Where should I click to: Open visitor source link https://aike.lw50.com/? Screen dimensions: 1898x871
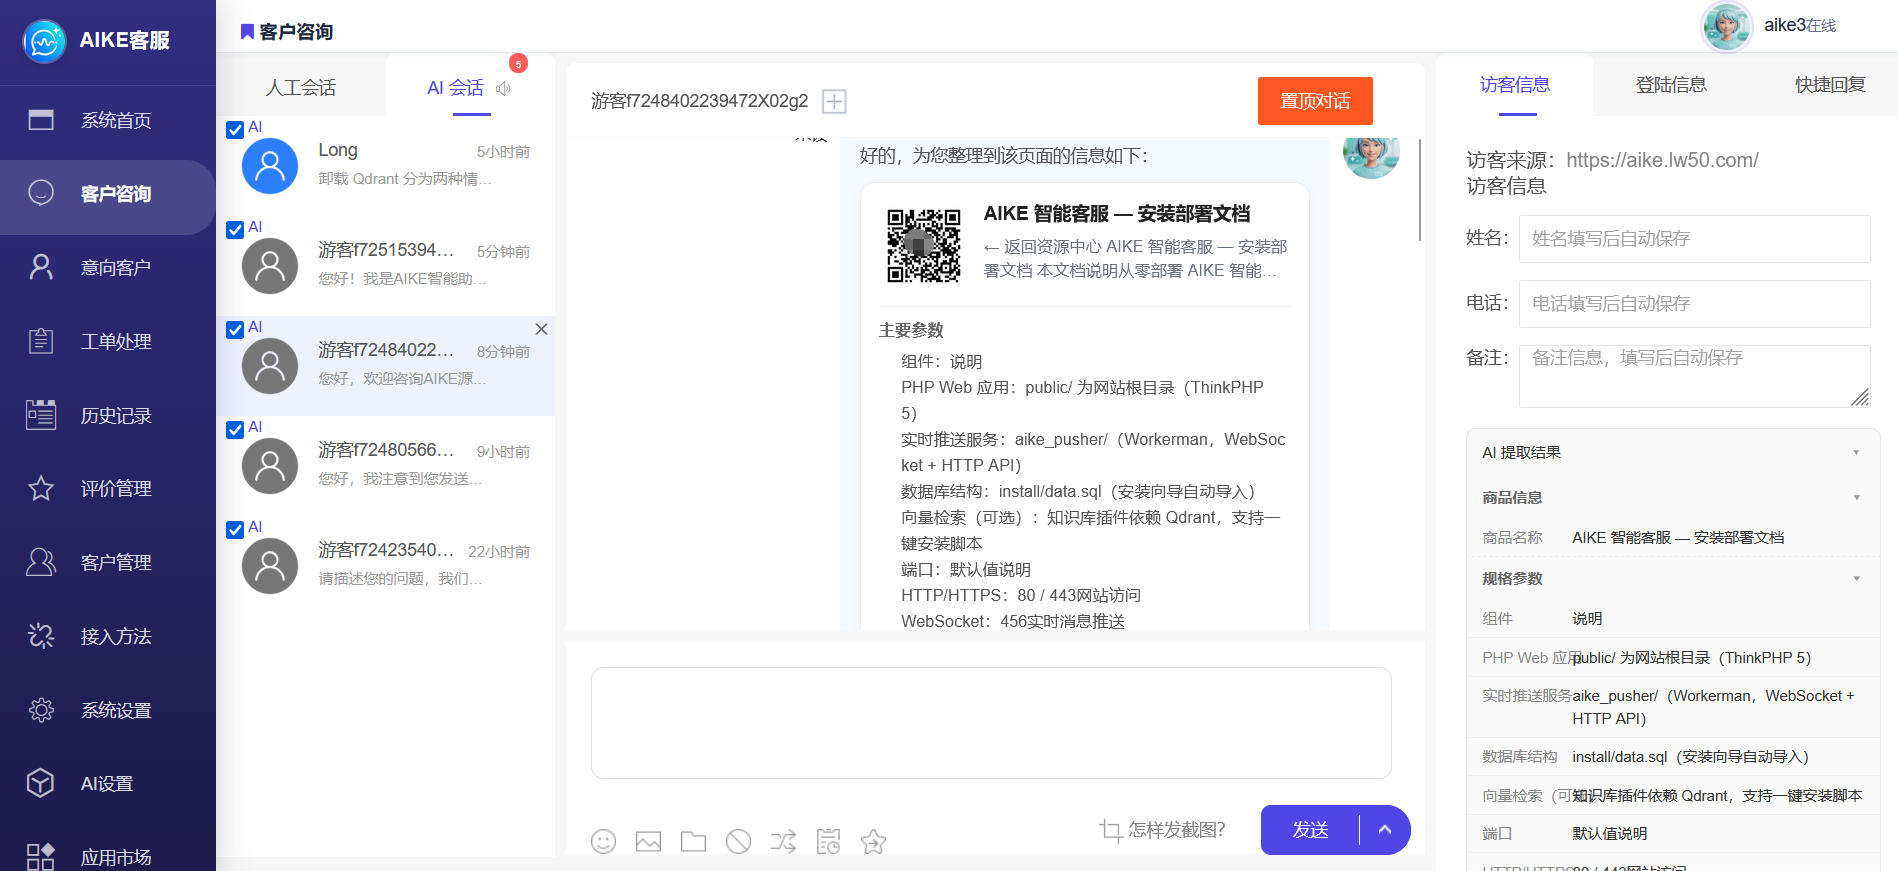pyautogui.click(x=1662, y=160)
